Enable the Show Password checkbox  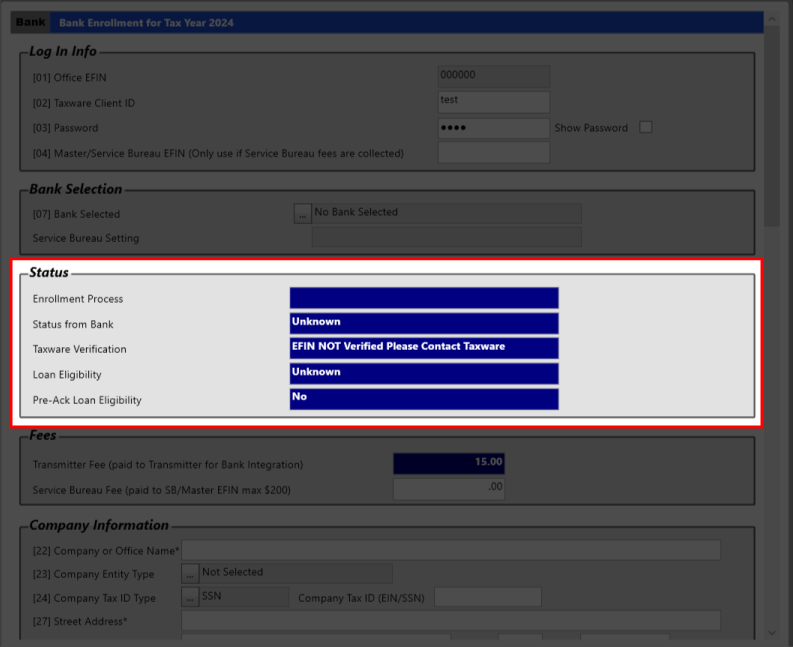pyautogui.click(x=645, y=127)
